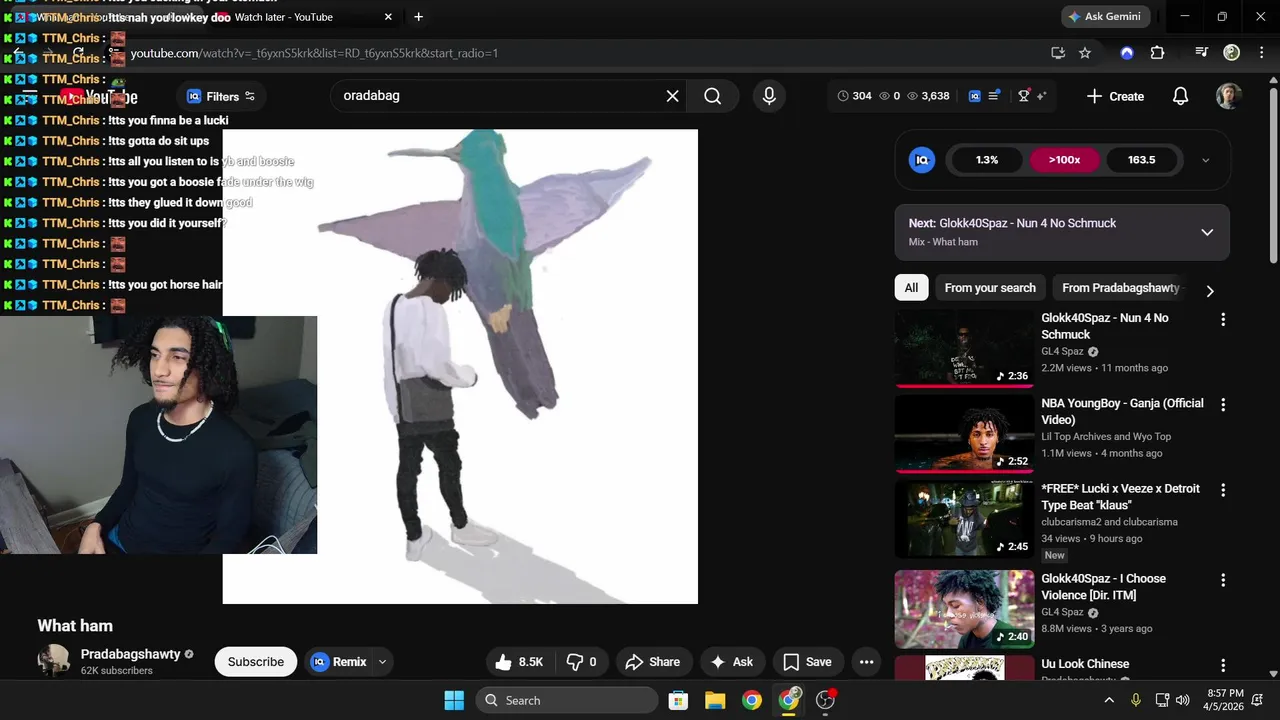The width and height of the screenshot is (1280, 720).
Task: Click the Share button
Action: pos(652,662)
